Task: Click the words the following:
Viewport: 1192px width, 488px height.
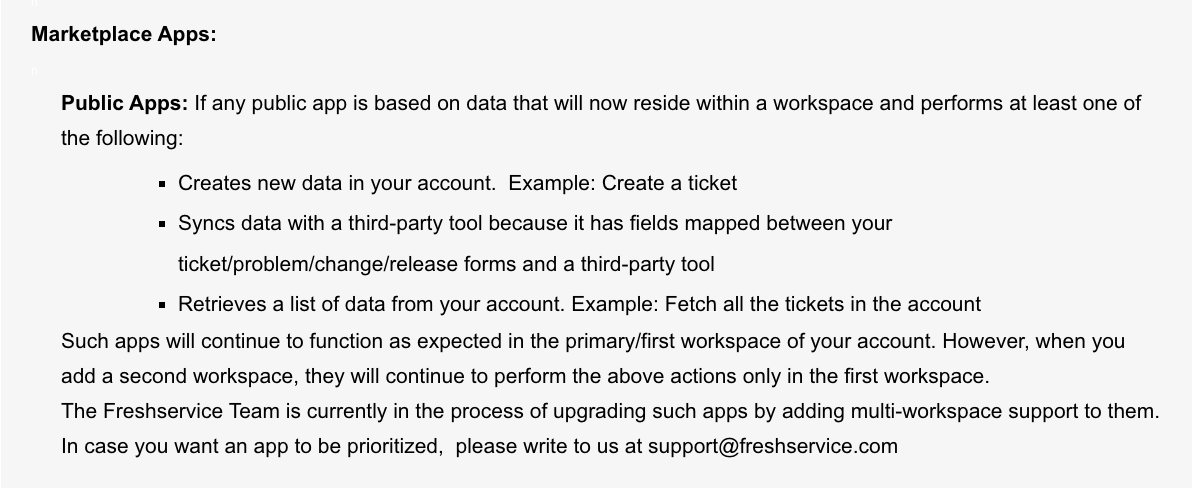Action: (x=122, y=138)
